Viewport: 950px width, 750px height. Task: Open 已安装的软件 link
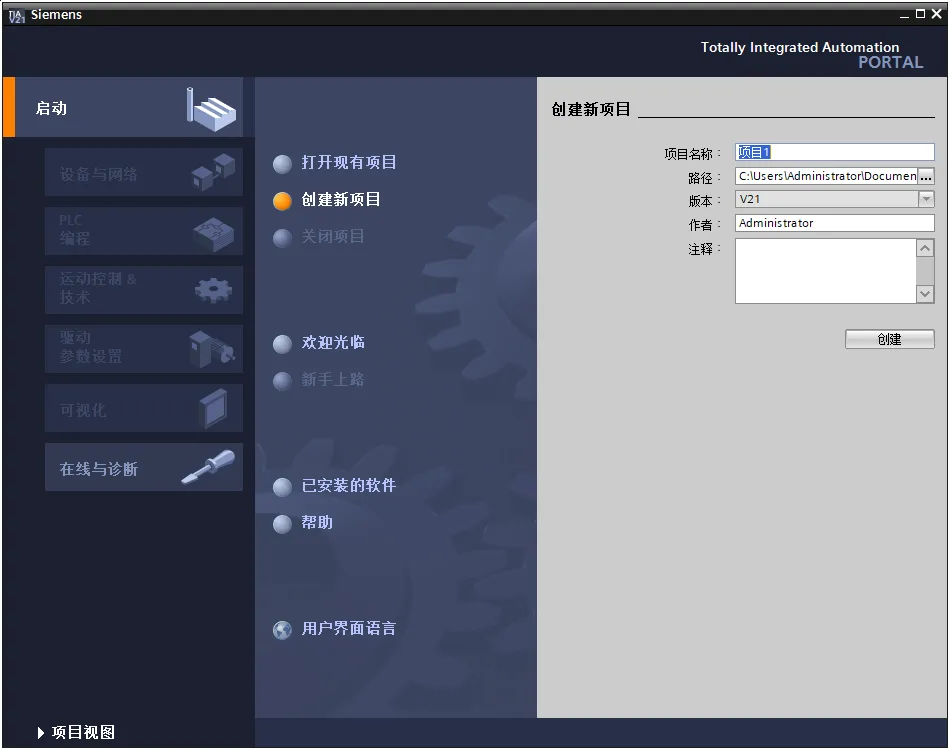349,485
